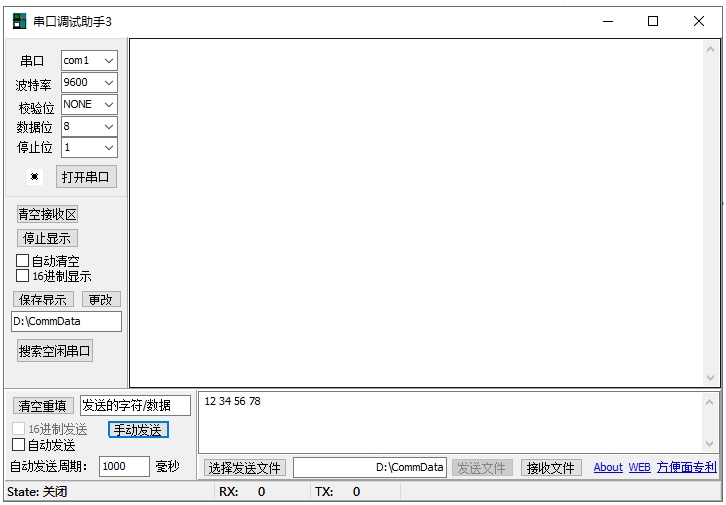Click the send text area containing 12 34 56 78
Image resolution: width=726 pixels, height=505 pixels.
pyautogui.click(x=450, y=422)
